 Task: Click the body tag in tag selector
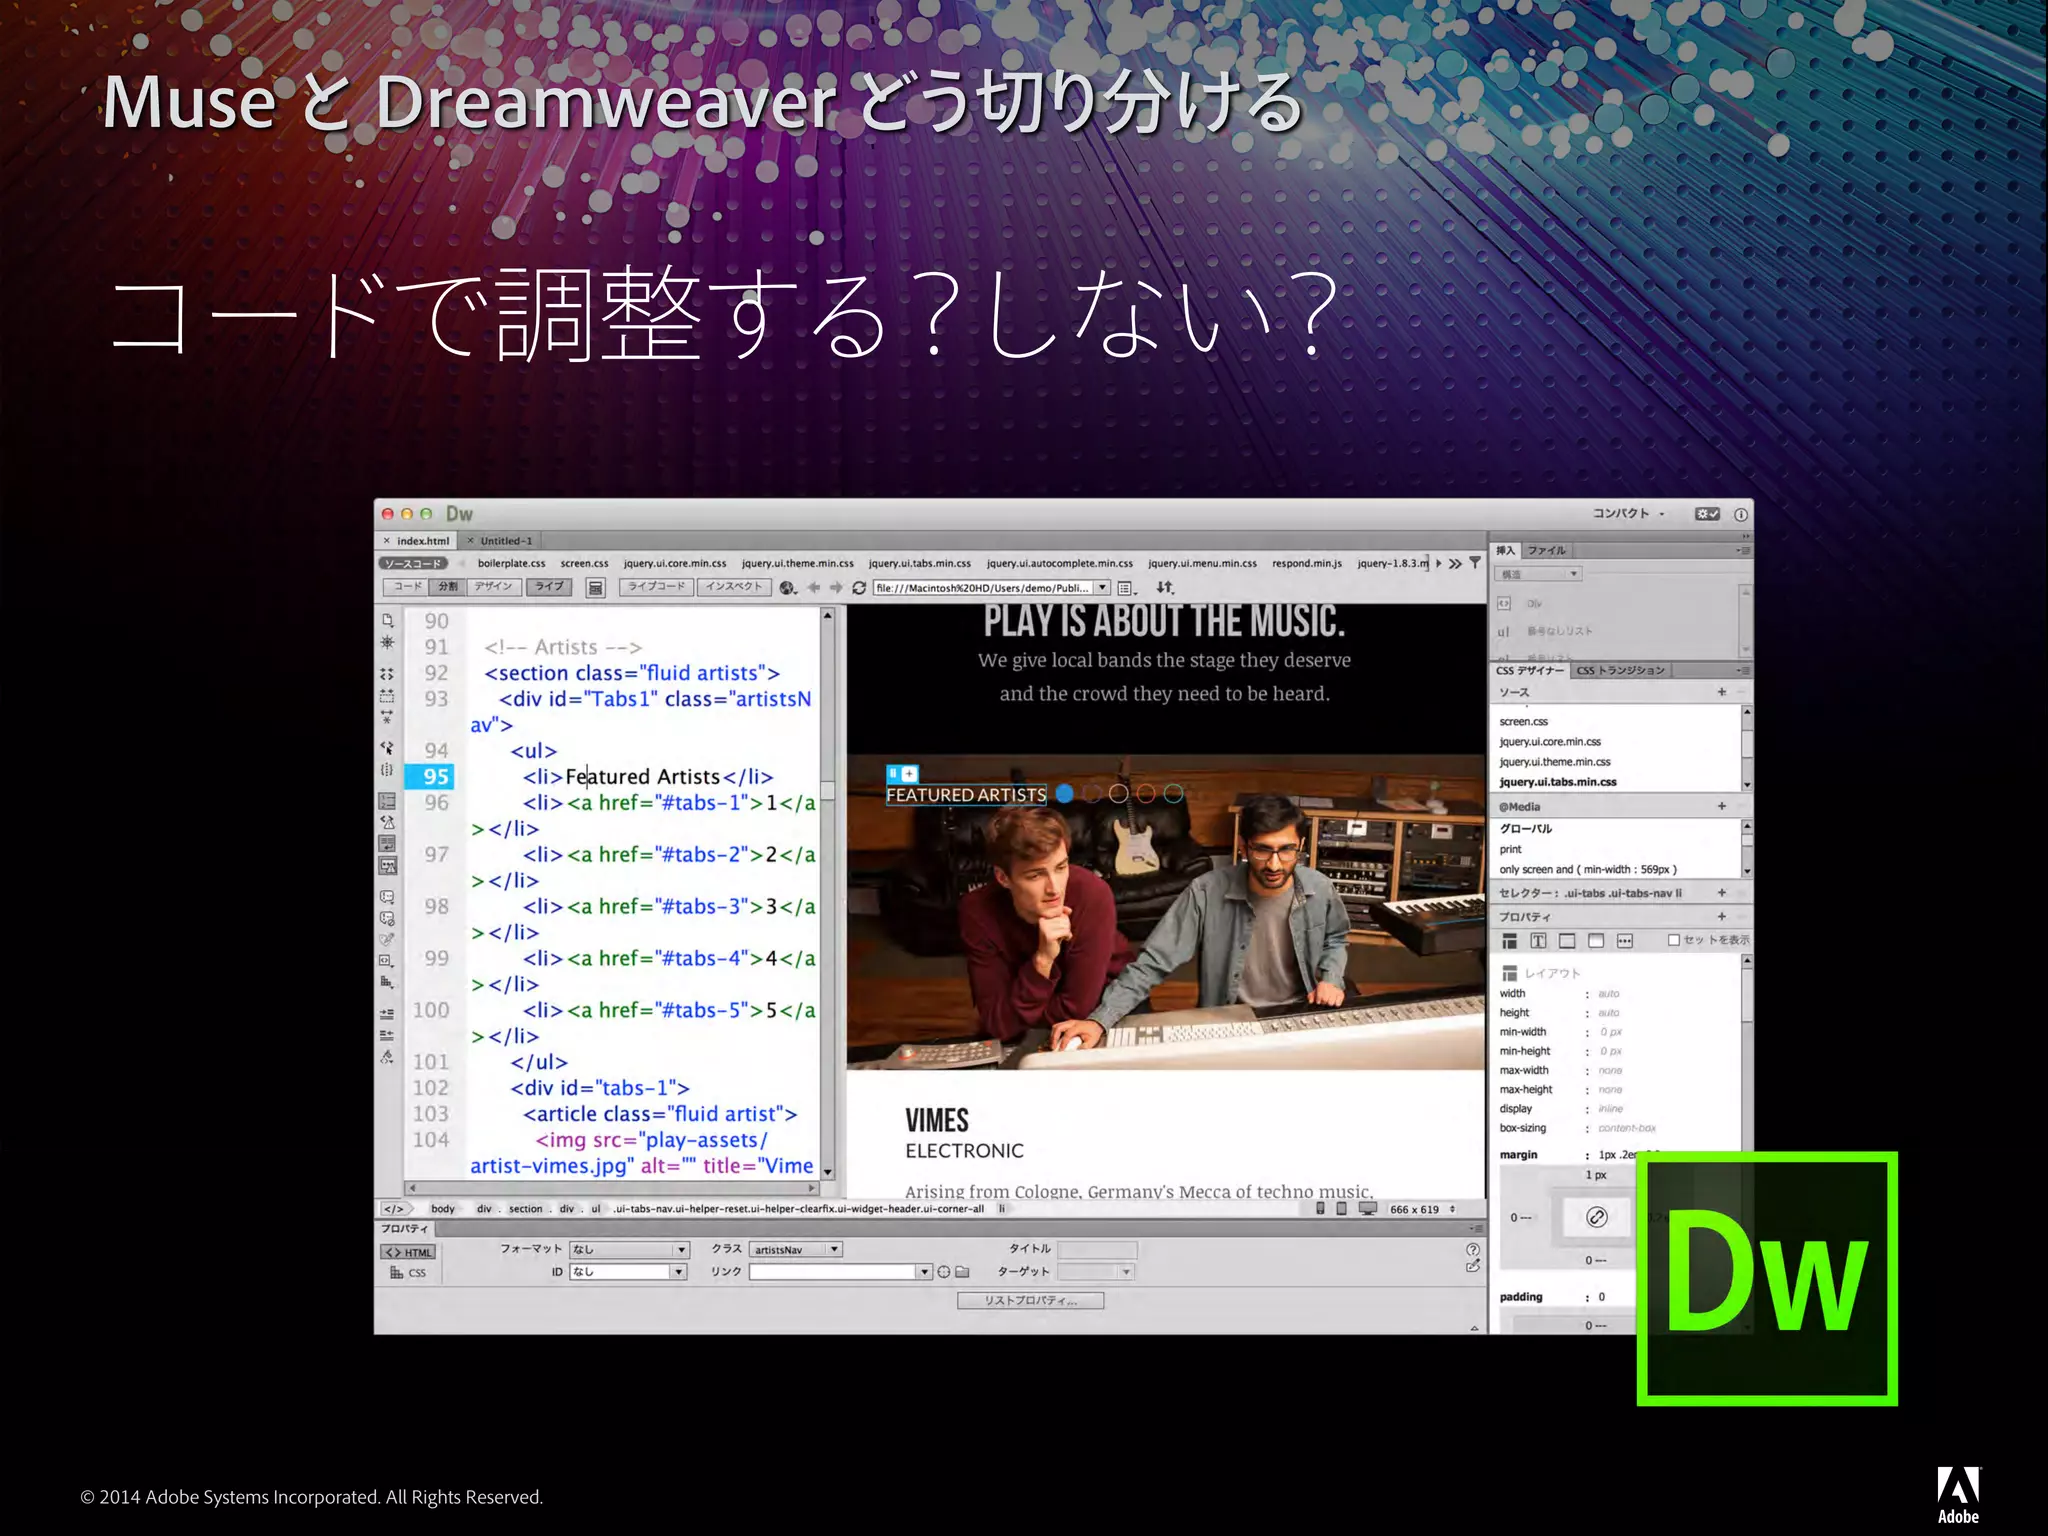[442, 1209]
